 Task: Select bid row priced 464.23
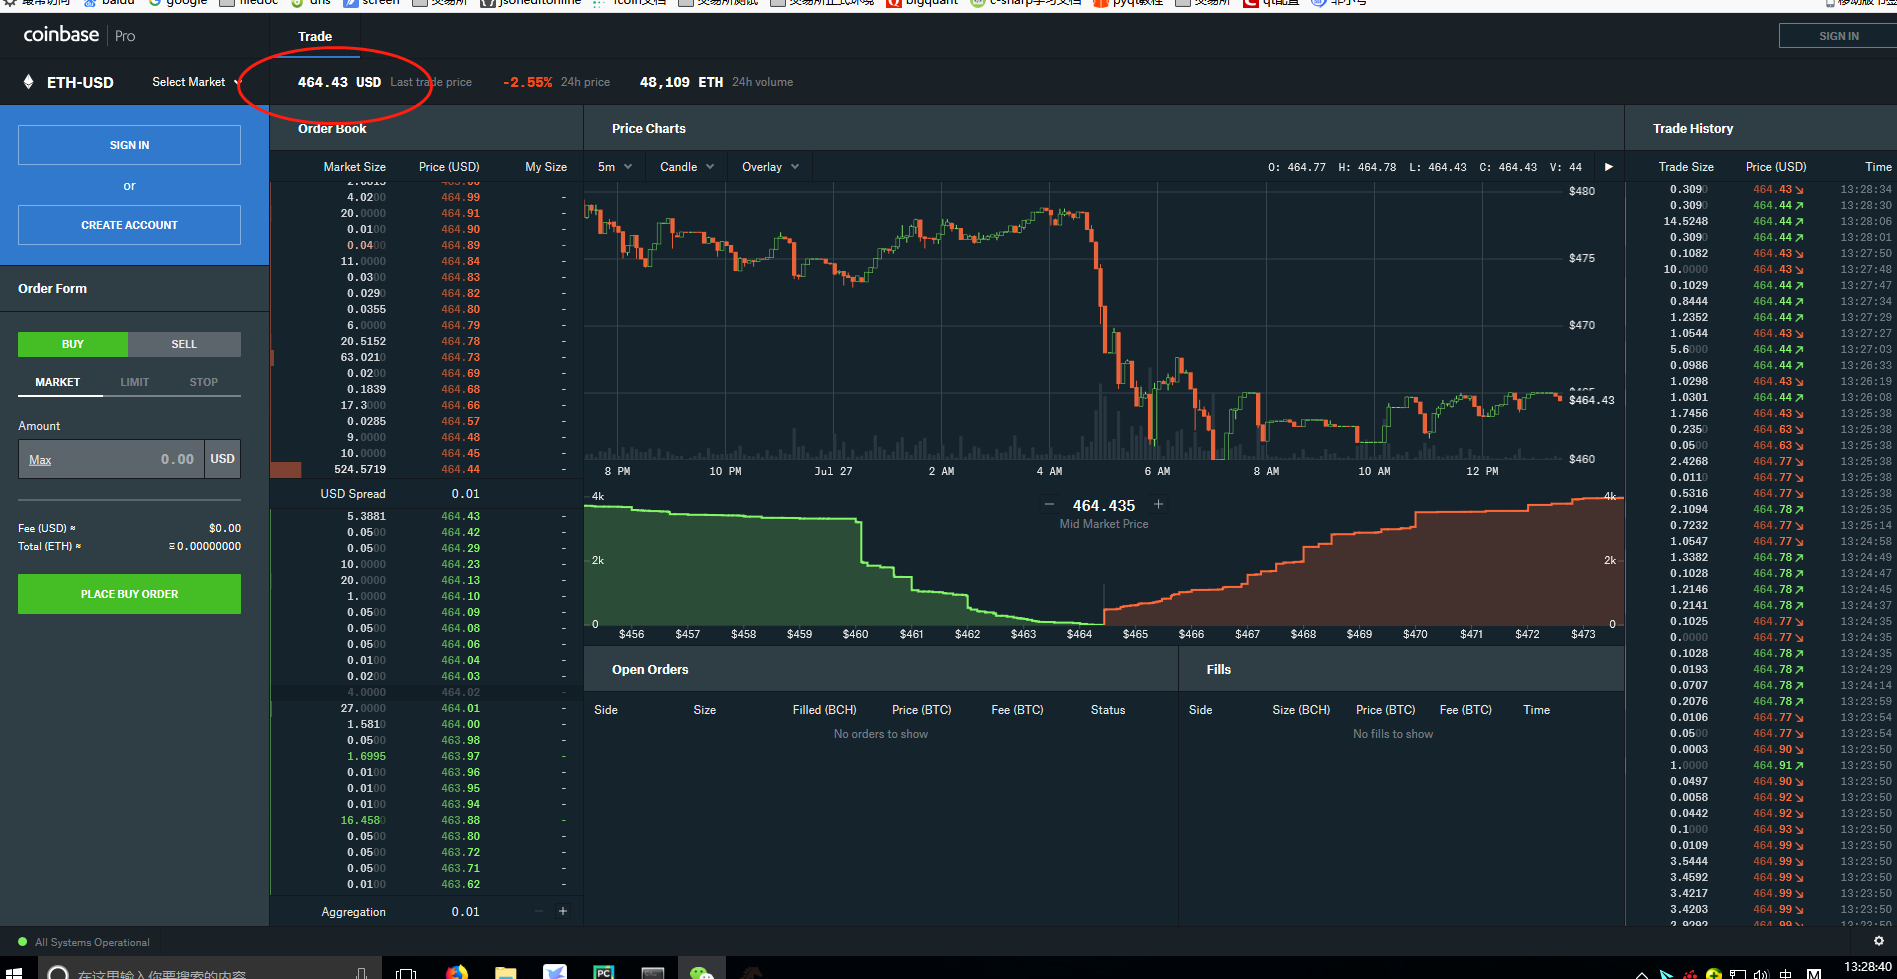point(426,564)
